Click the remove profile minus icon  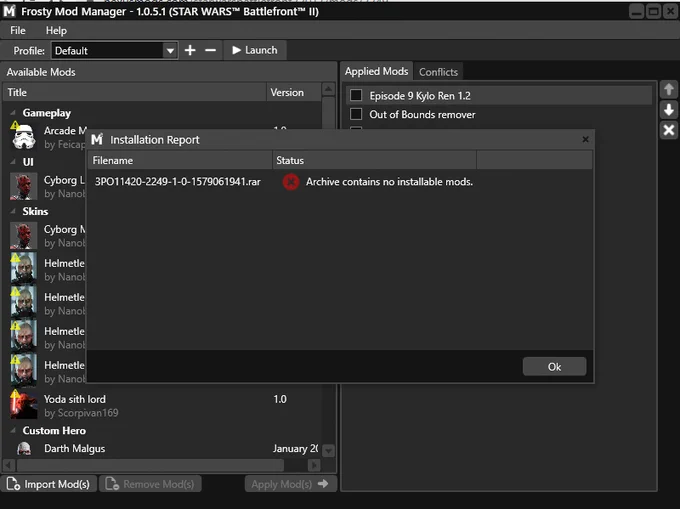point(210,50)
